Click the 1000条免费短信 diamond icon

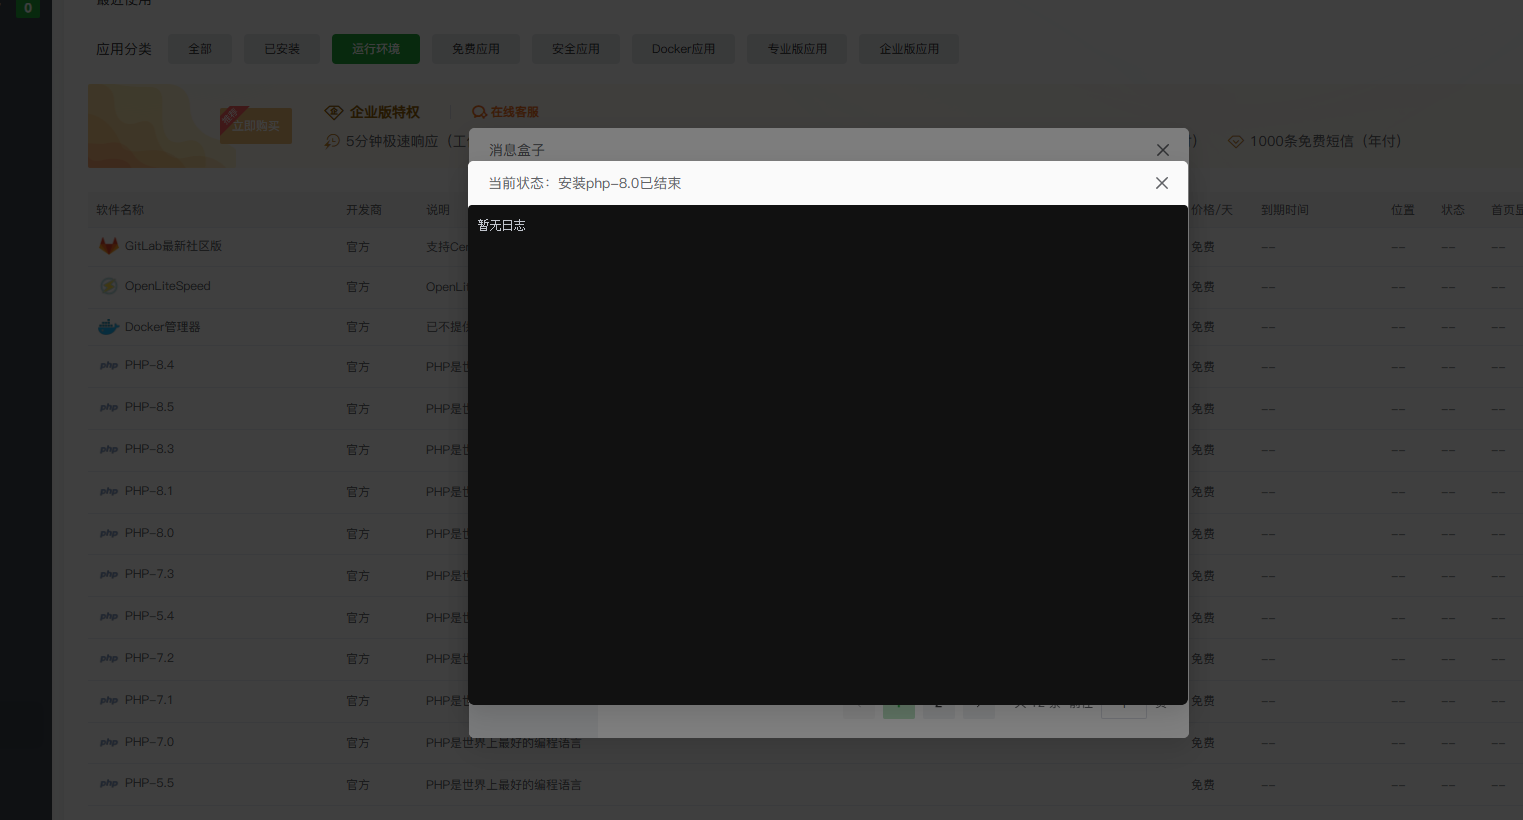[1236, 142]
